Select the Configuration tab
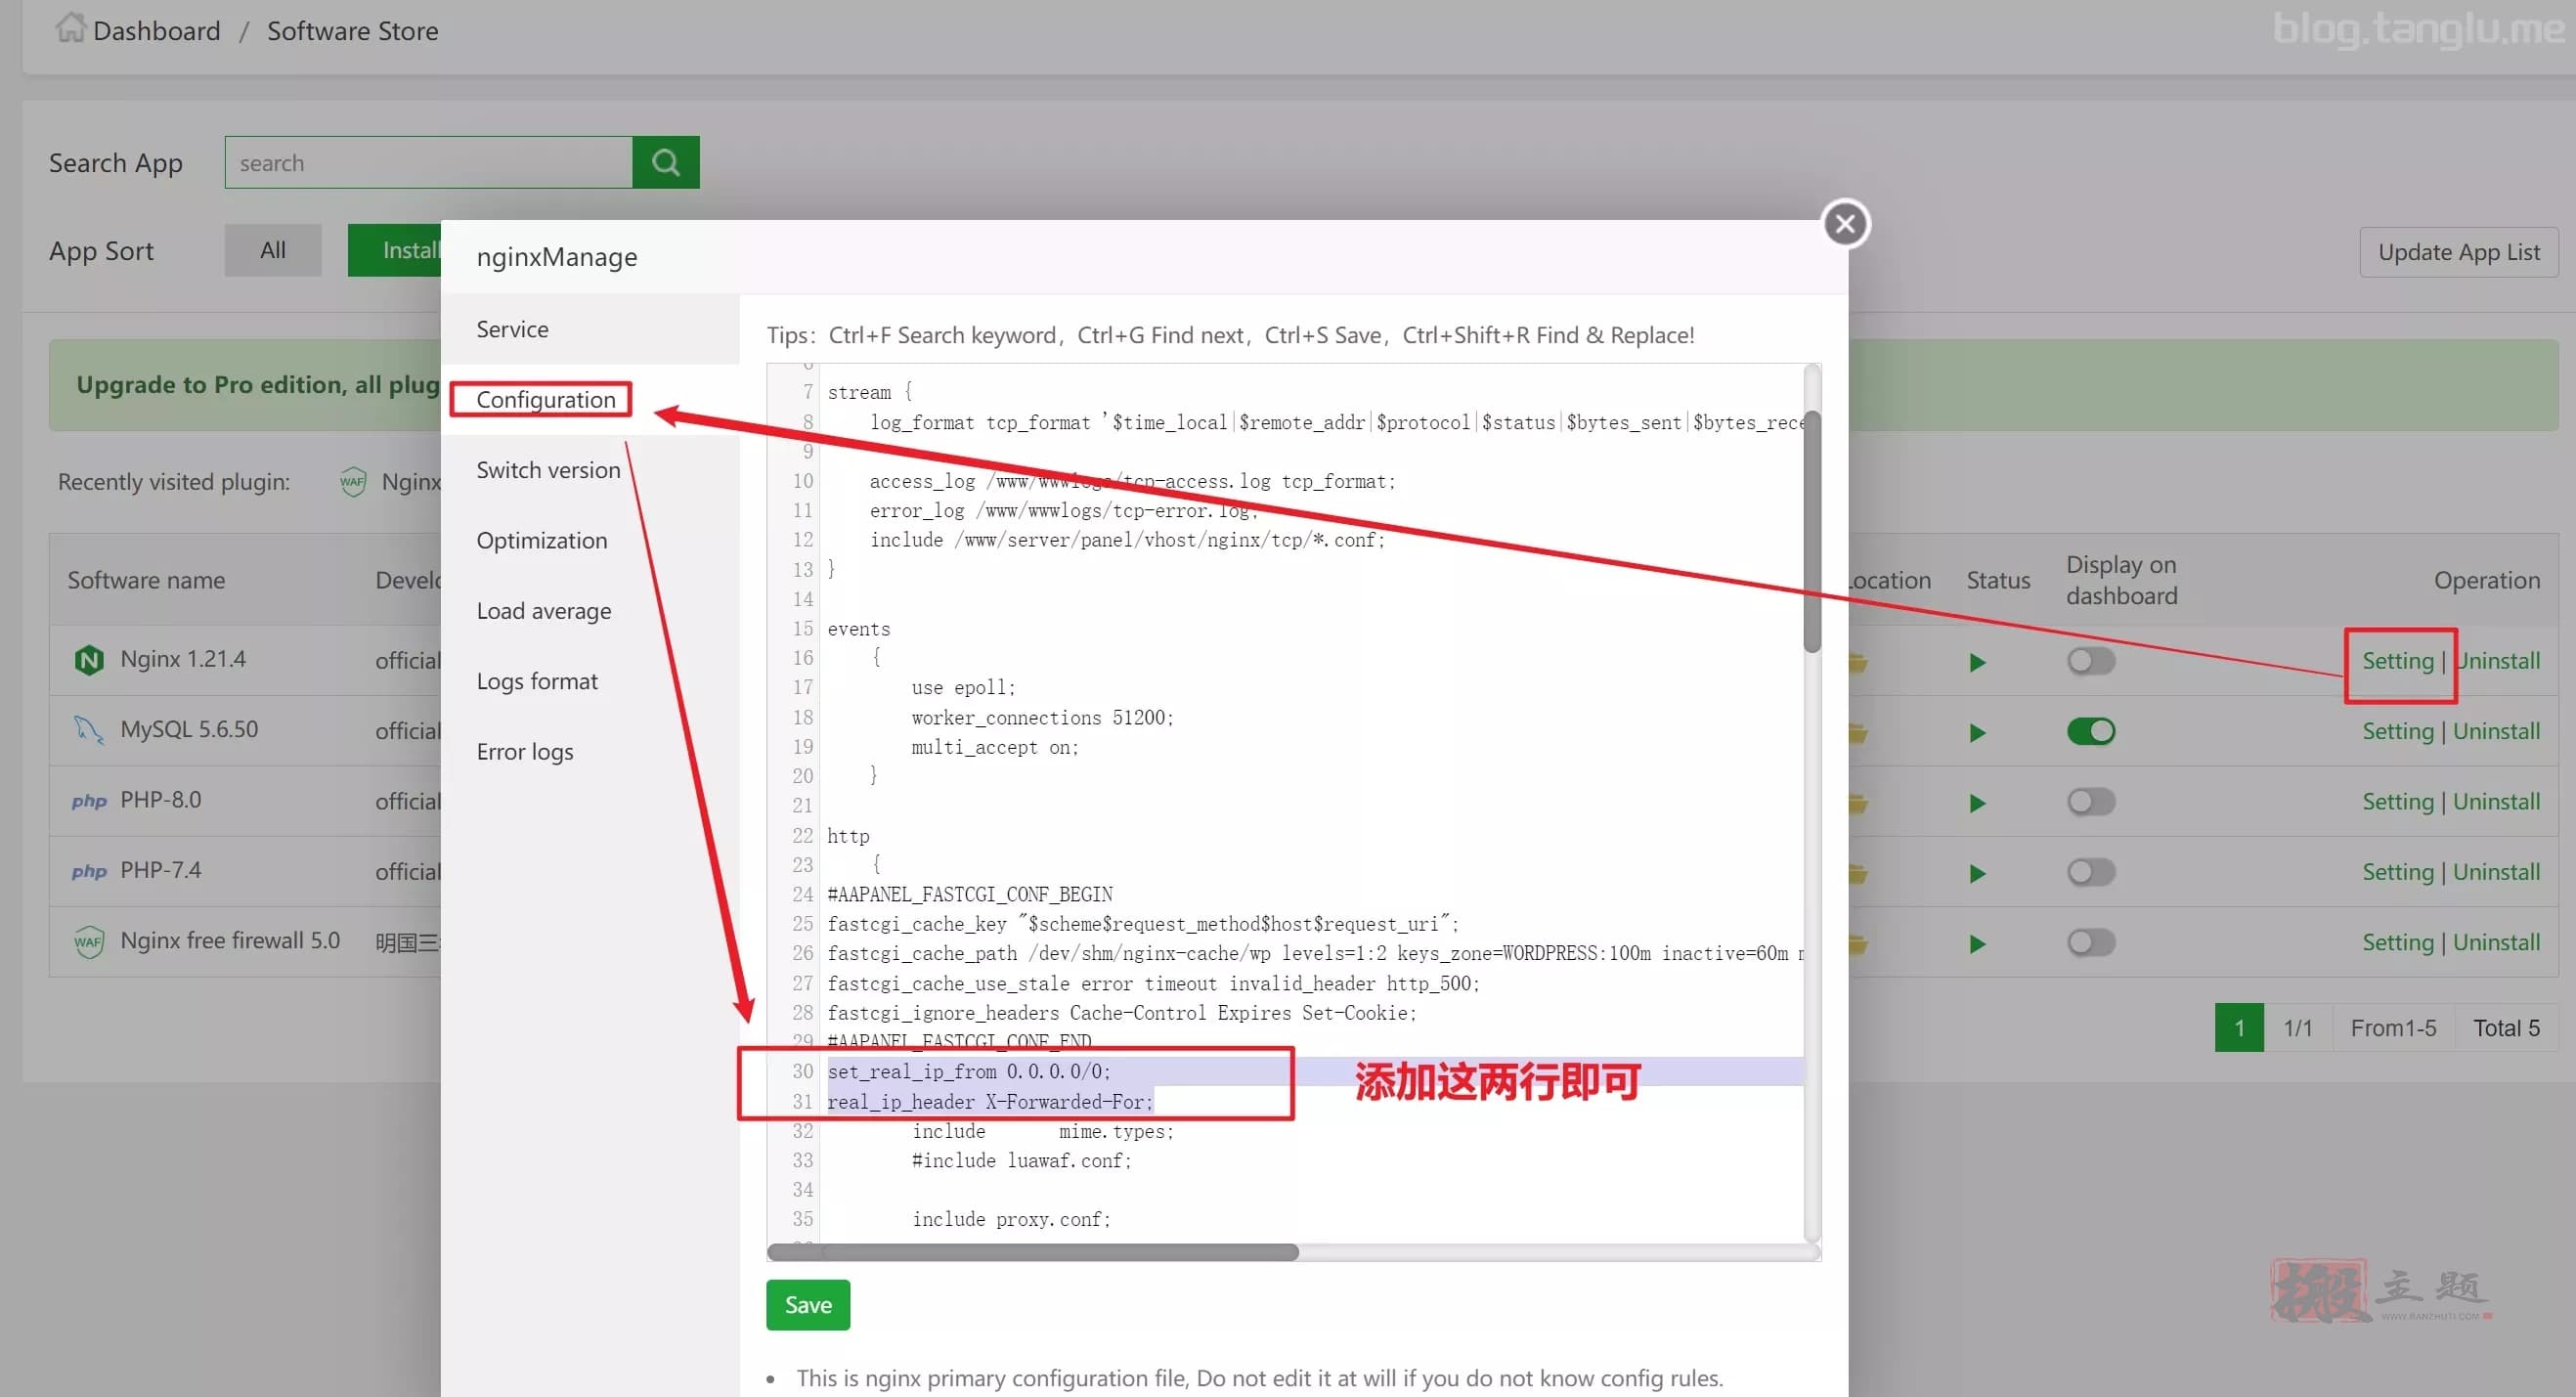 click(590, 399)
